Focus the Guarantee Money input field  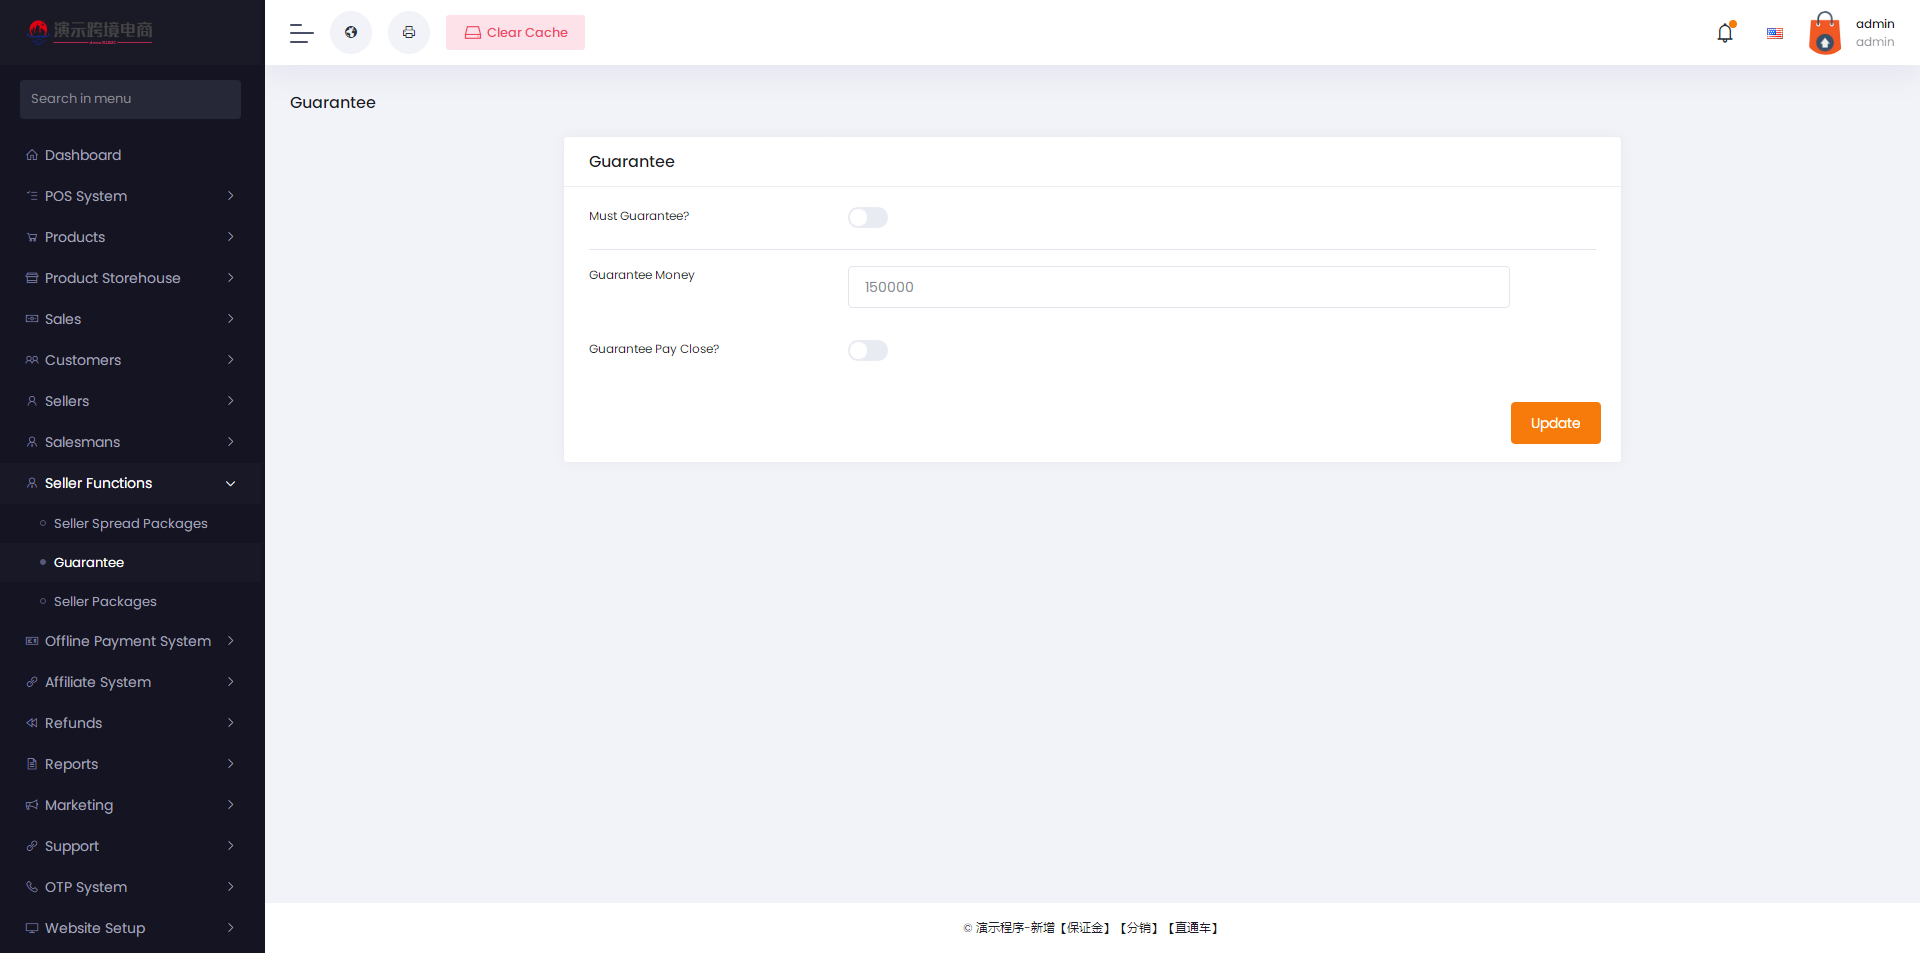point(1178,287)
